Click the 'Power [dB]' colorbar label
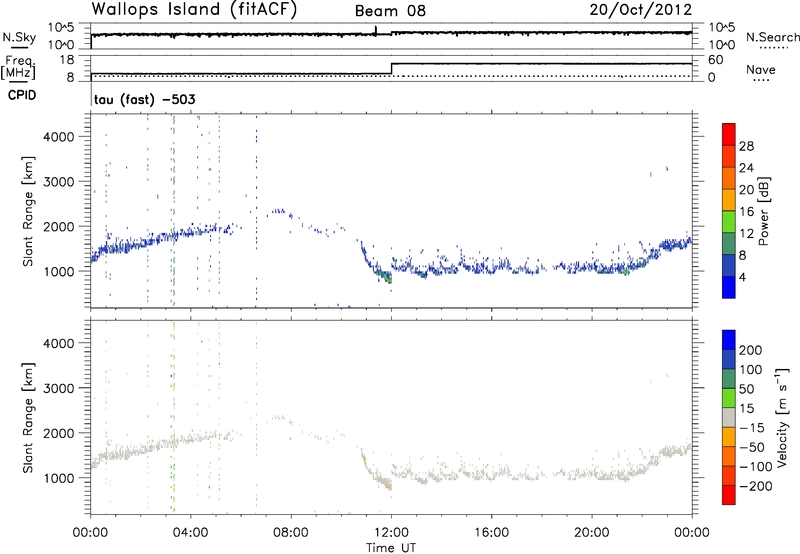 click(x=764, y=211)
